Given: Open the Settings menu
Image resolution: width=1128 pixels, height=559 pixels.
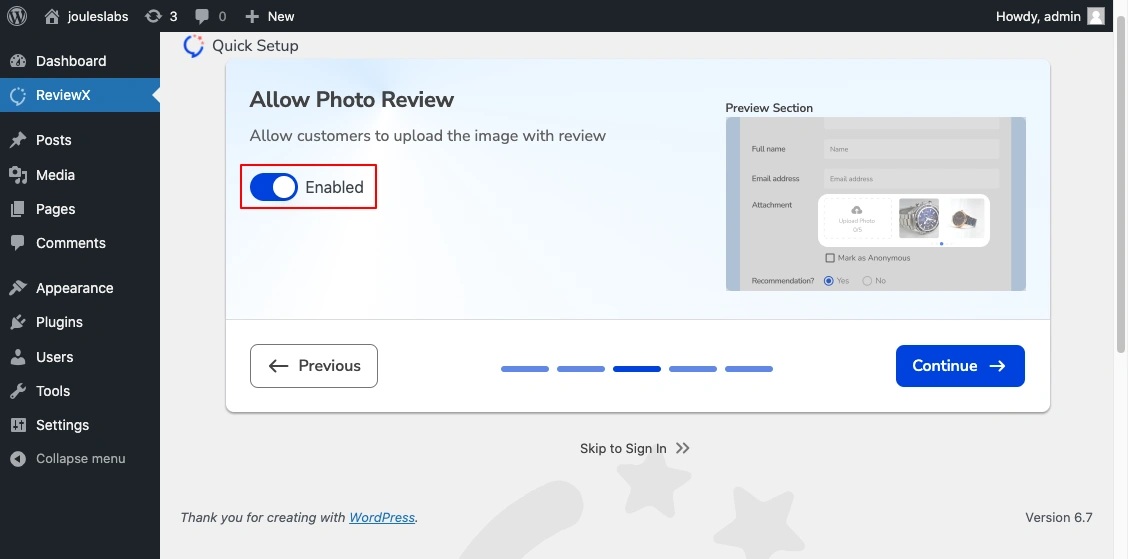Looking at the screenshot, I should click(x=80, y=425).
